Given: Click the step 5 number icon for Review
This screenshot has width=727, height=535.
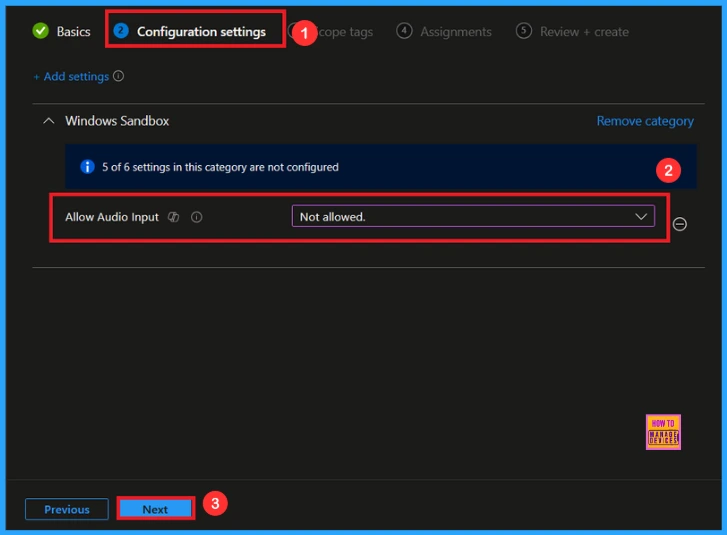Looking at the screenshot, I should pyautogui.click(x=523, y=31).
